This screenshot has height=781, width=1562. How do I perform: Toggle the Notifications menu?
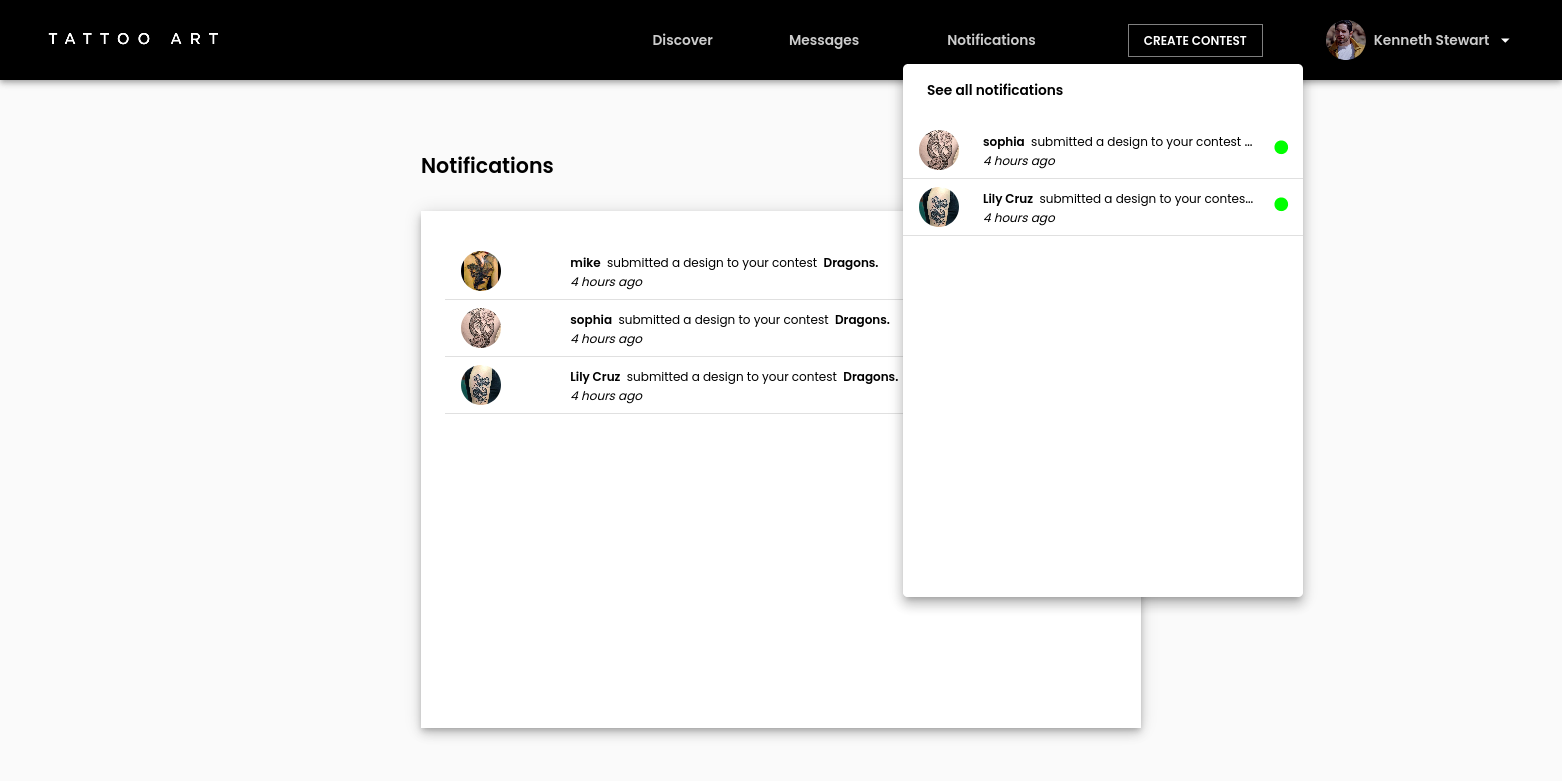(991, 40)
